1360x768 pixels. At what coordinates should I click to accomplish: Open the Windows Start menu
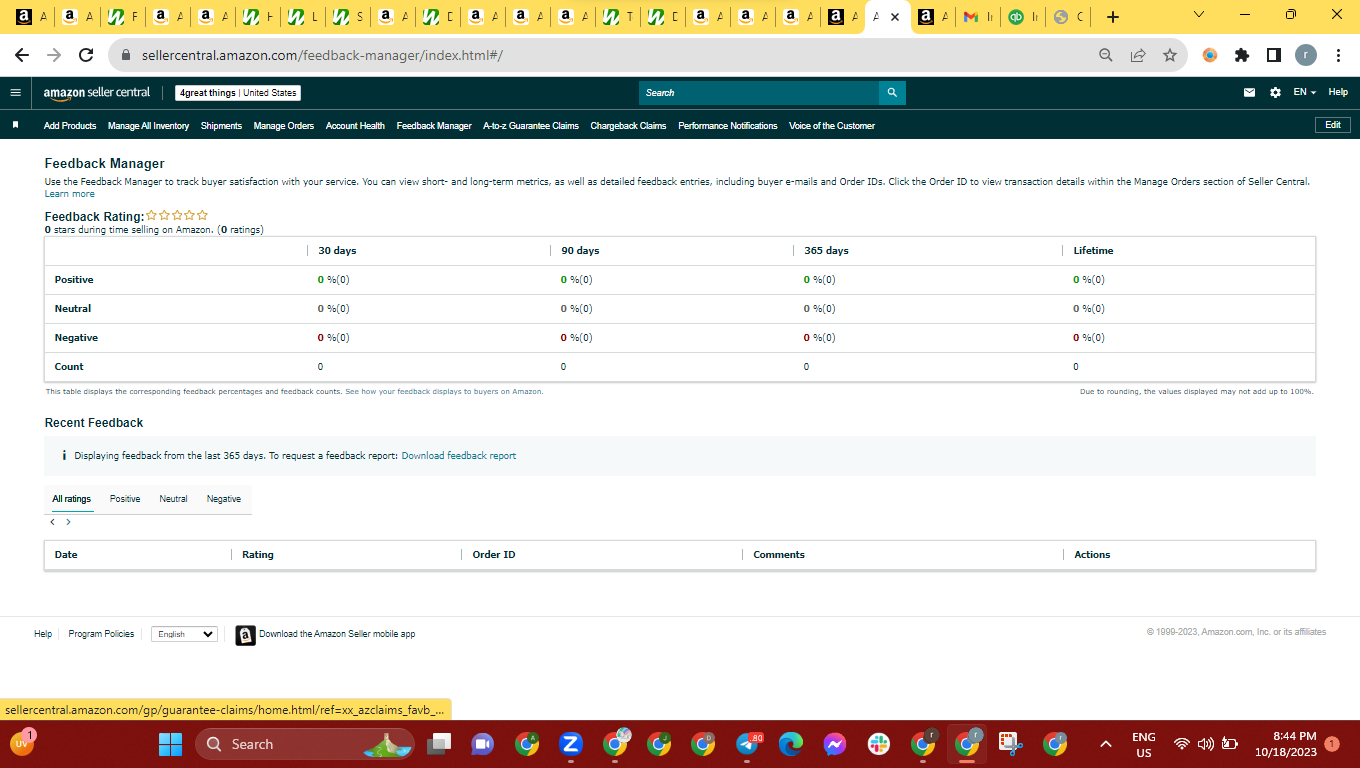point(171,744)
